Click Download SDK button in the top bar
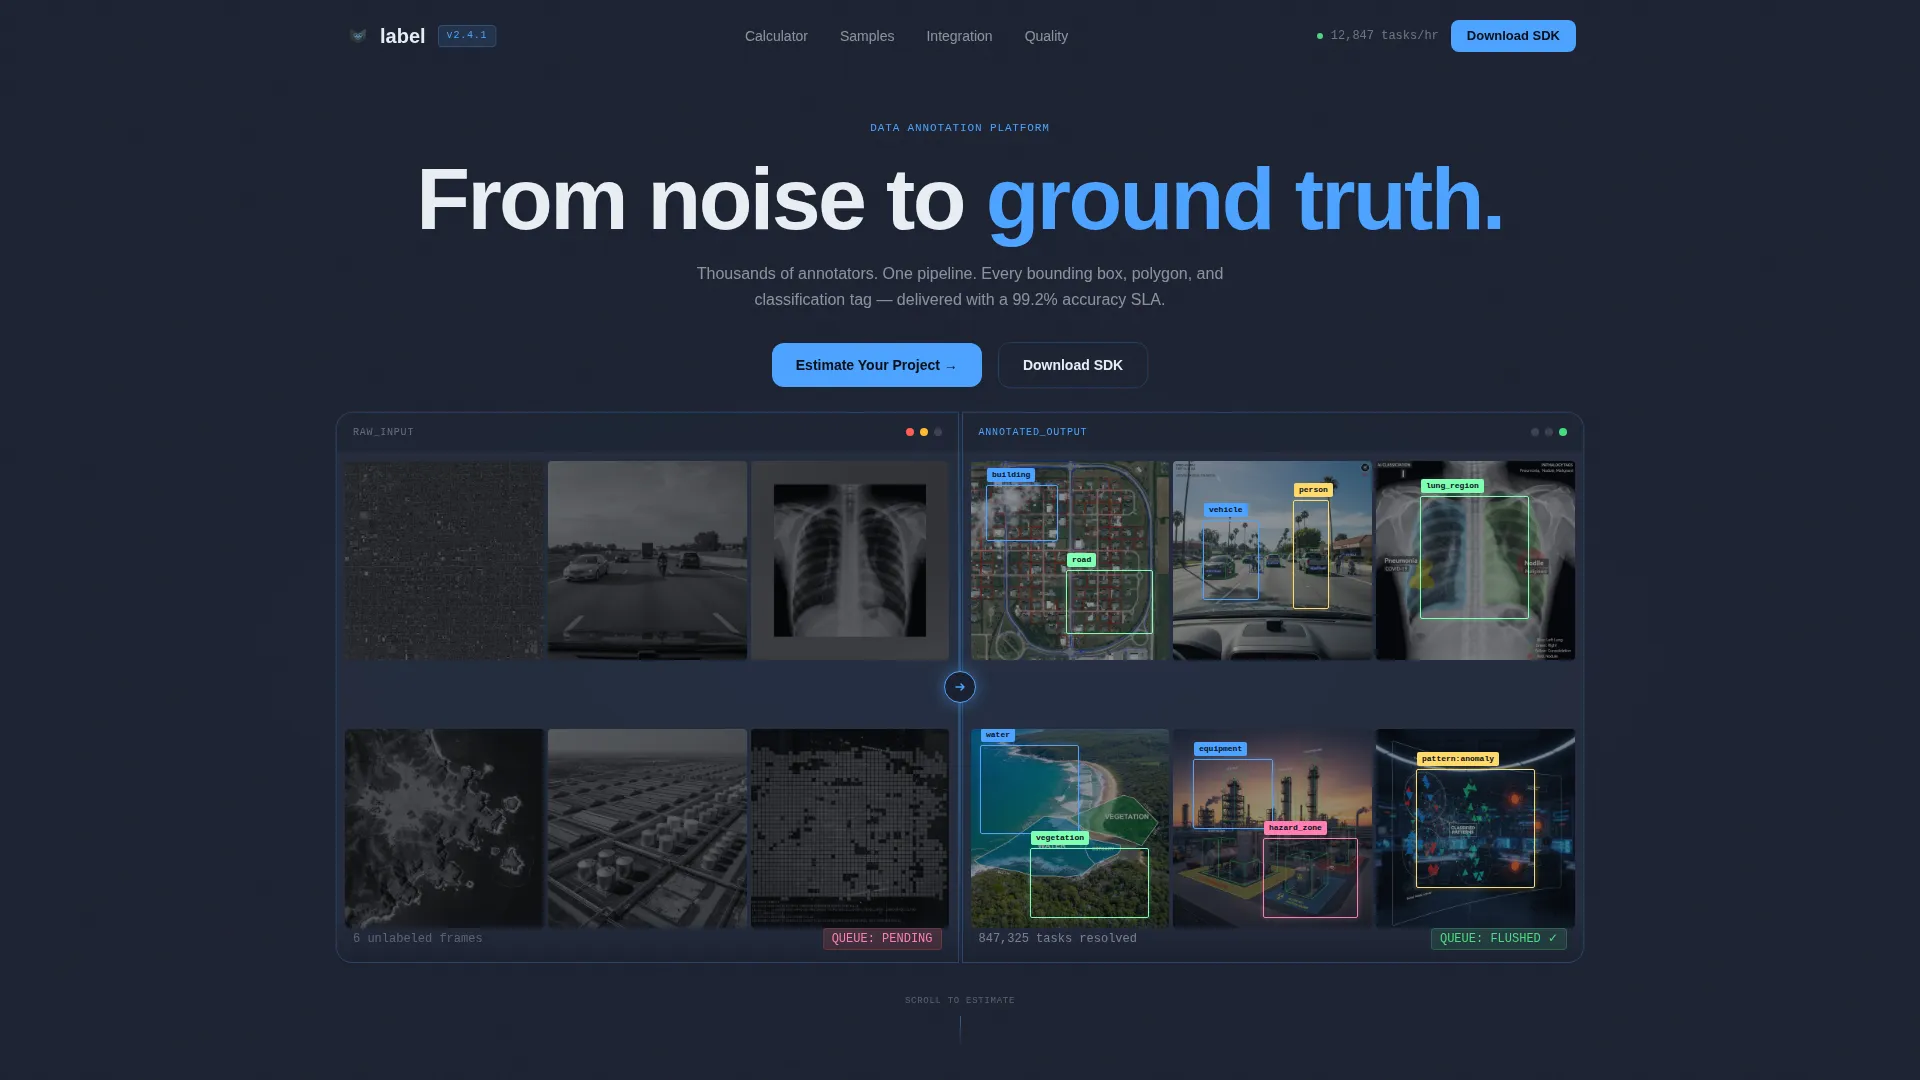 click(x=1513, y=36)
